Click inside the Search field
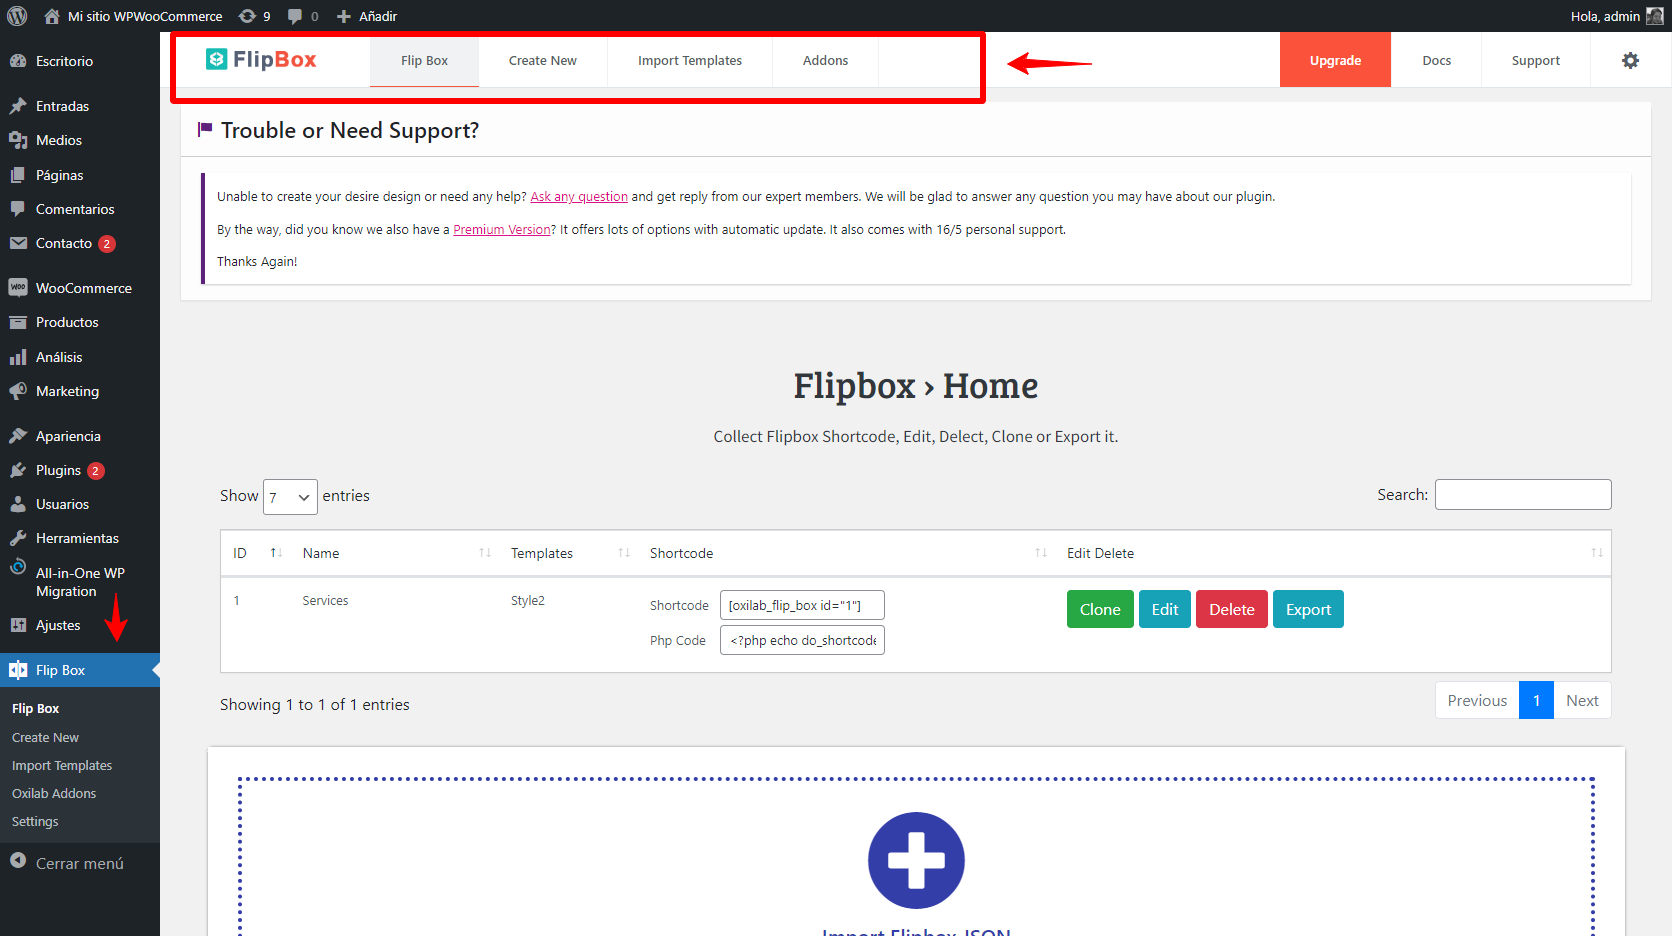 [x=1522, y=494]
